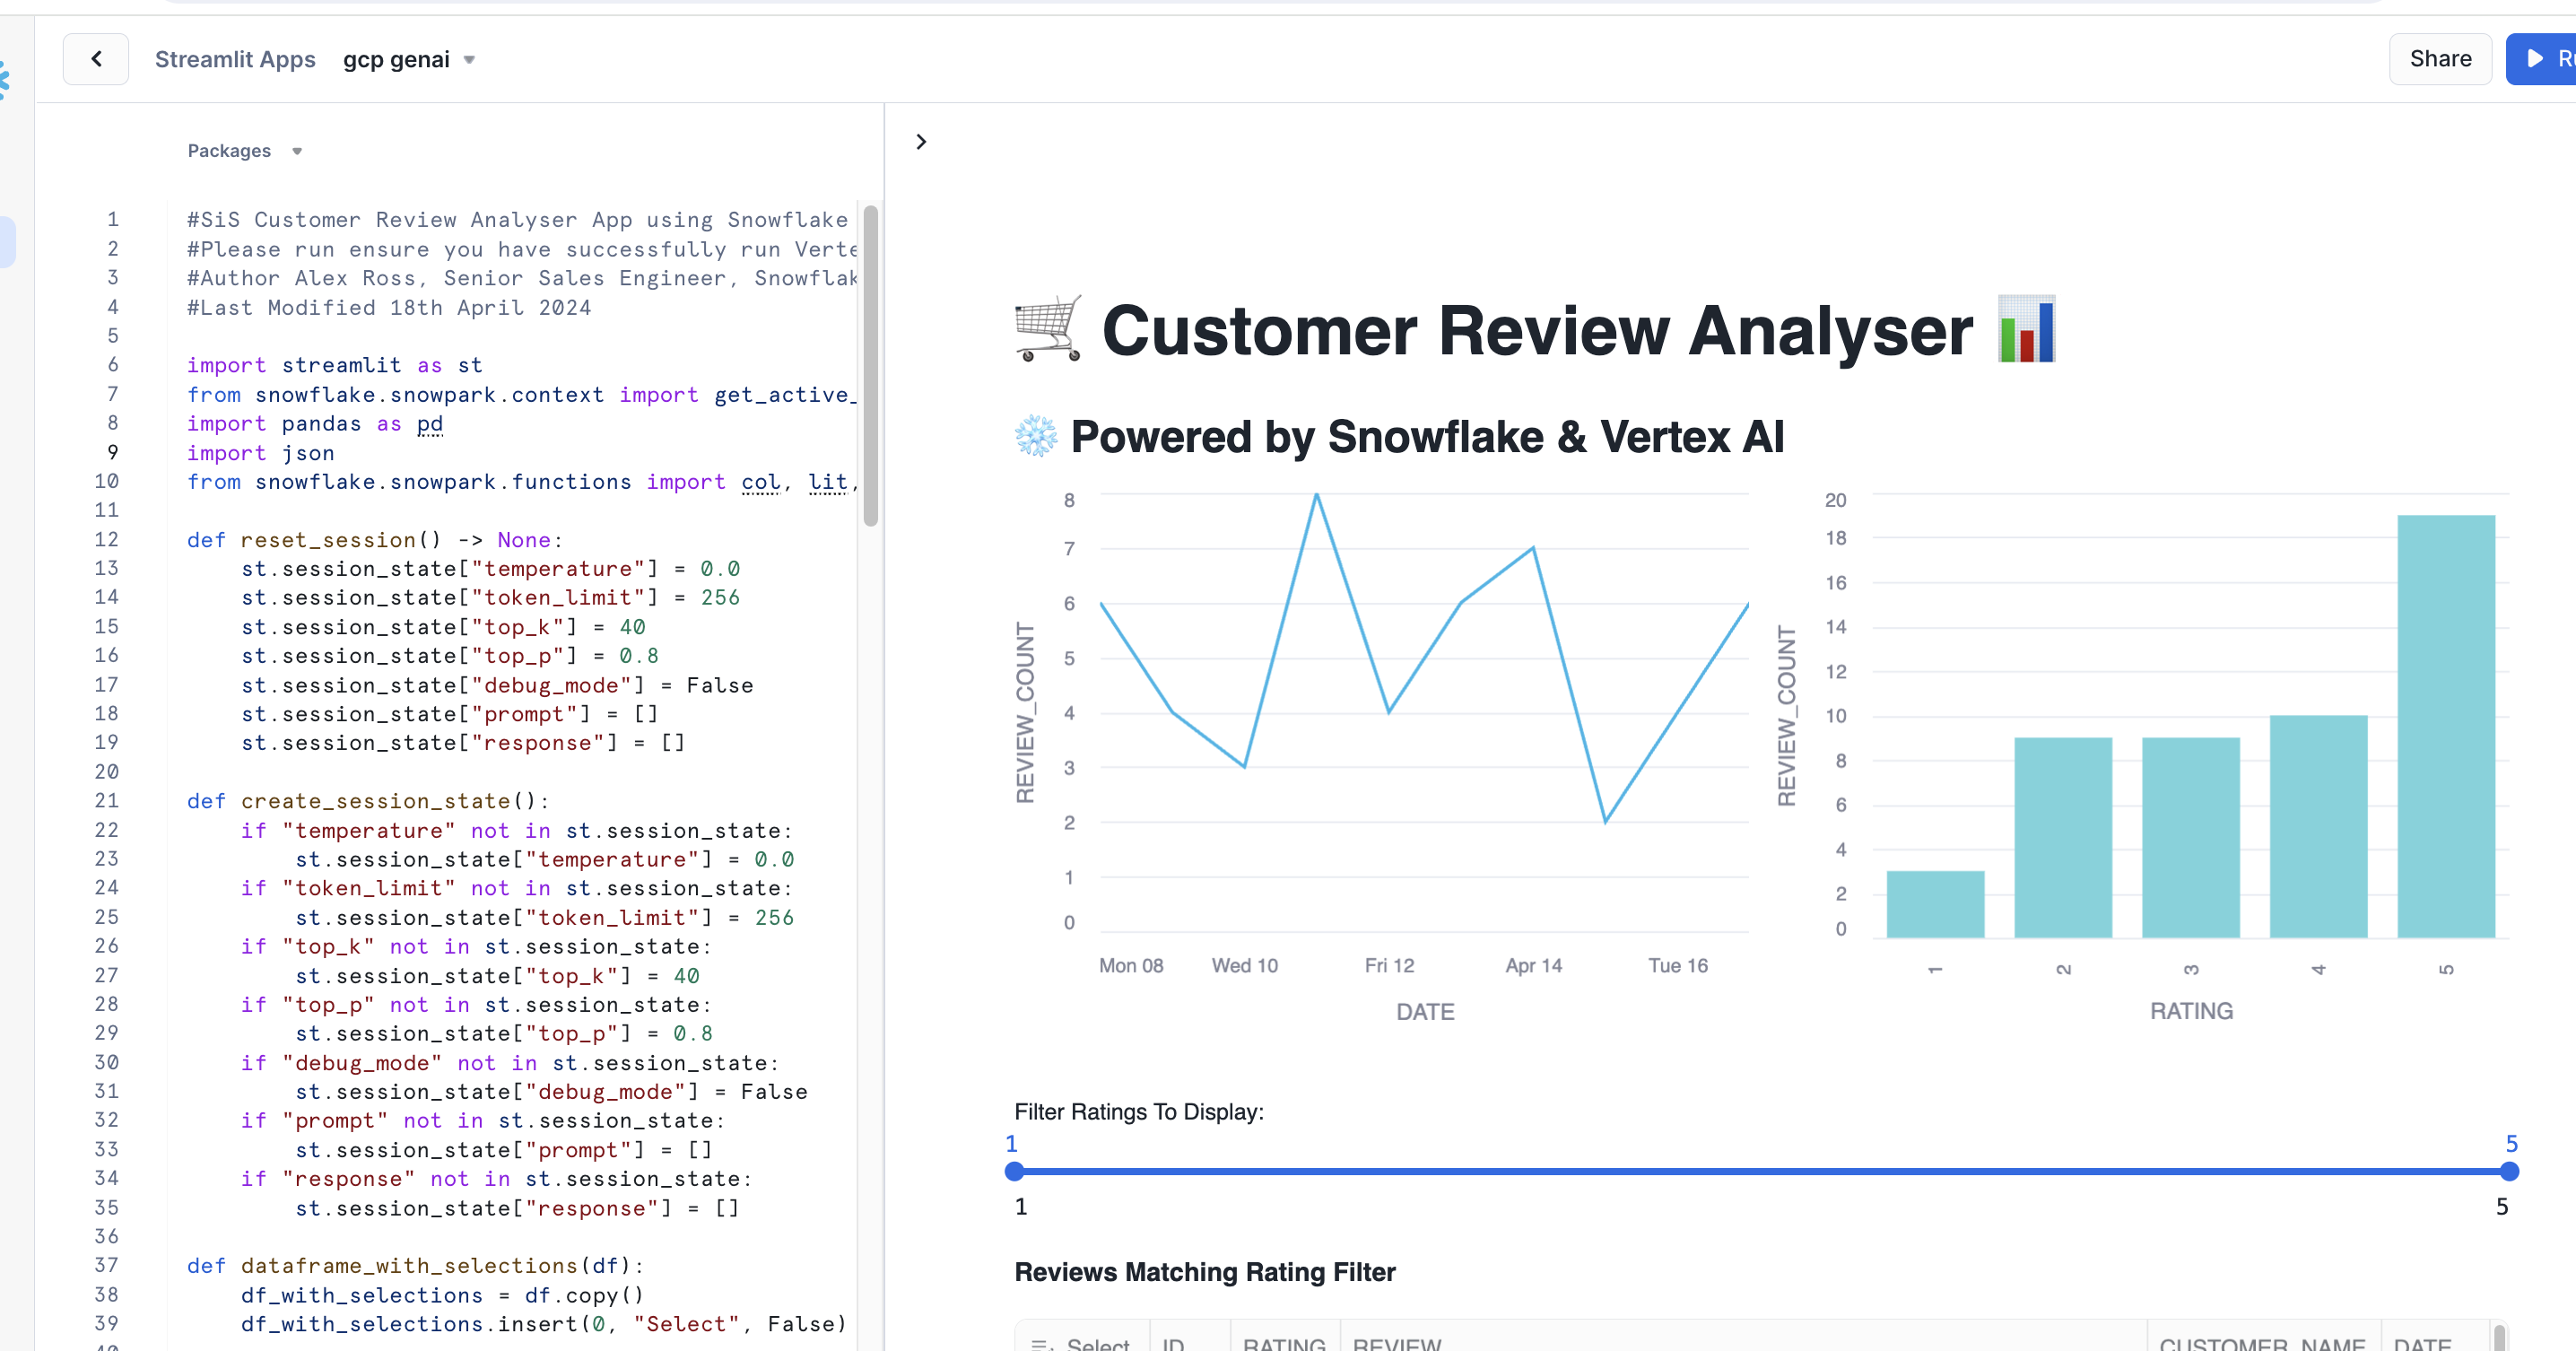Image resolution: width=2576 pixels, height=1351 pixels.
Task: Click the CUSTOMER_NAME column header
Action: click(x=2261, y=1344)
